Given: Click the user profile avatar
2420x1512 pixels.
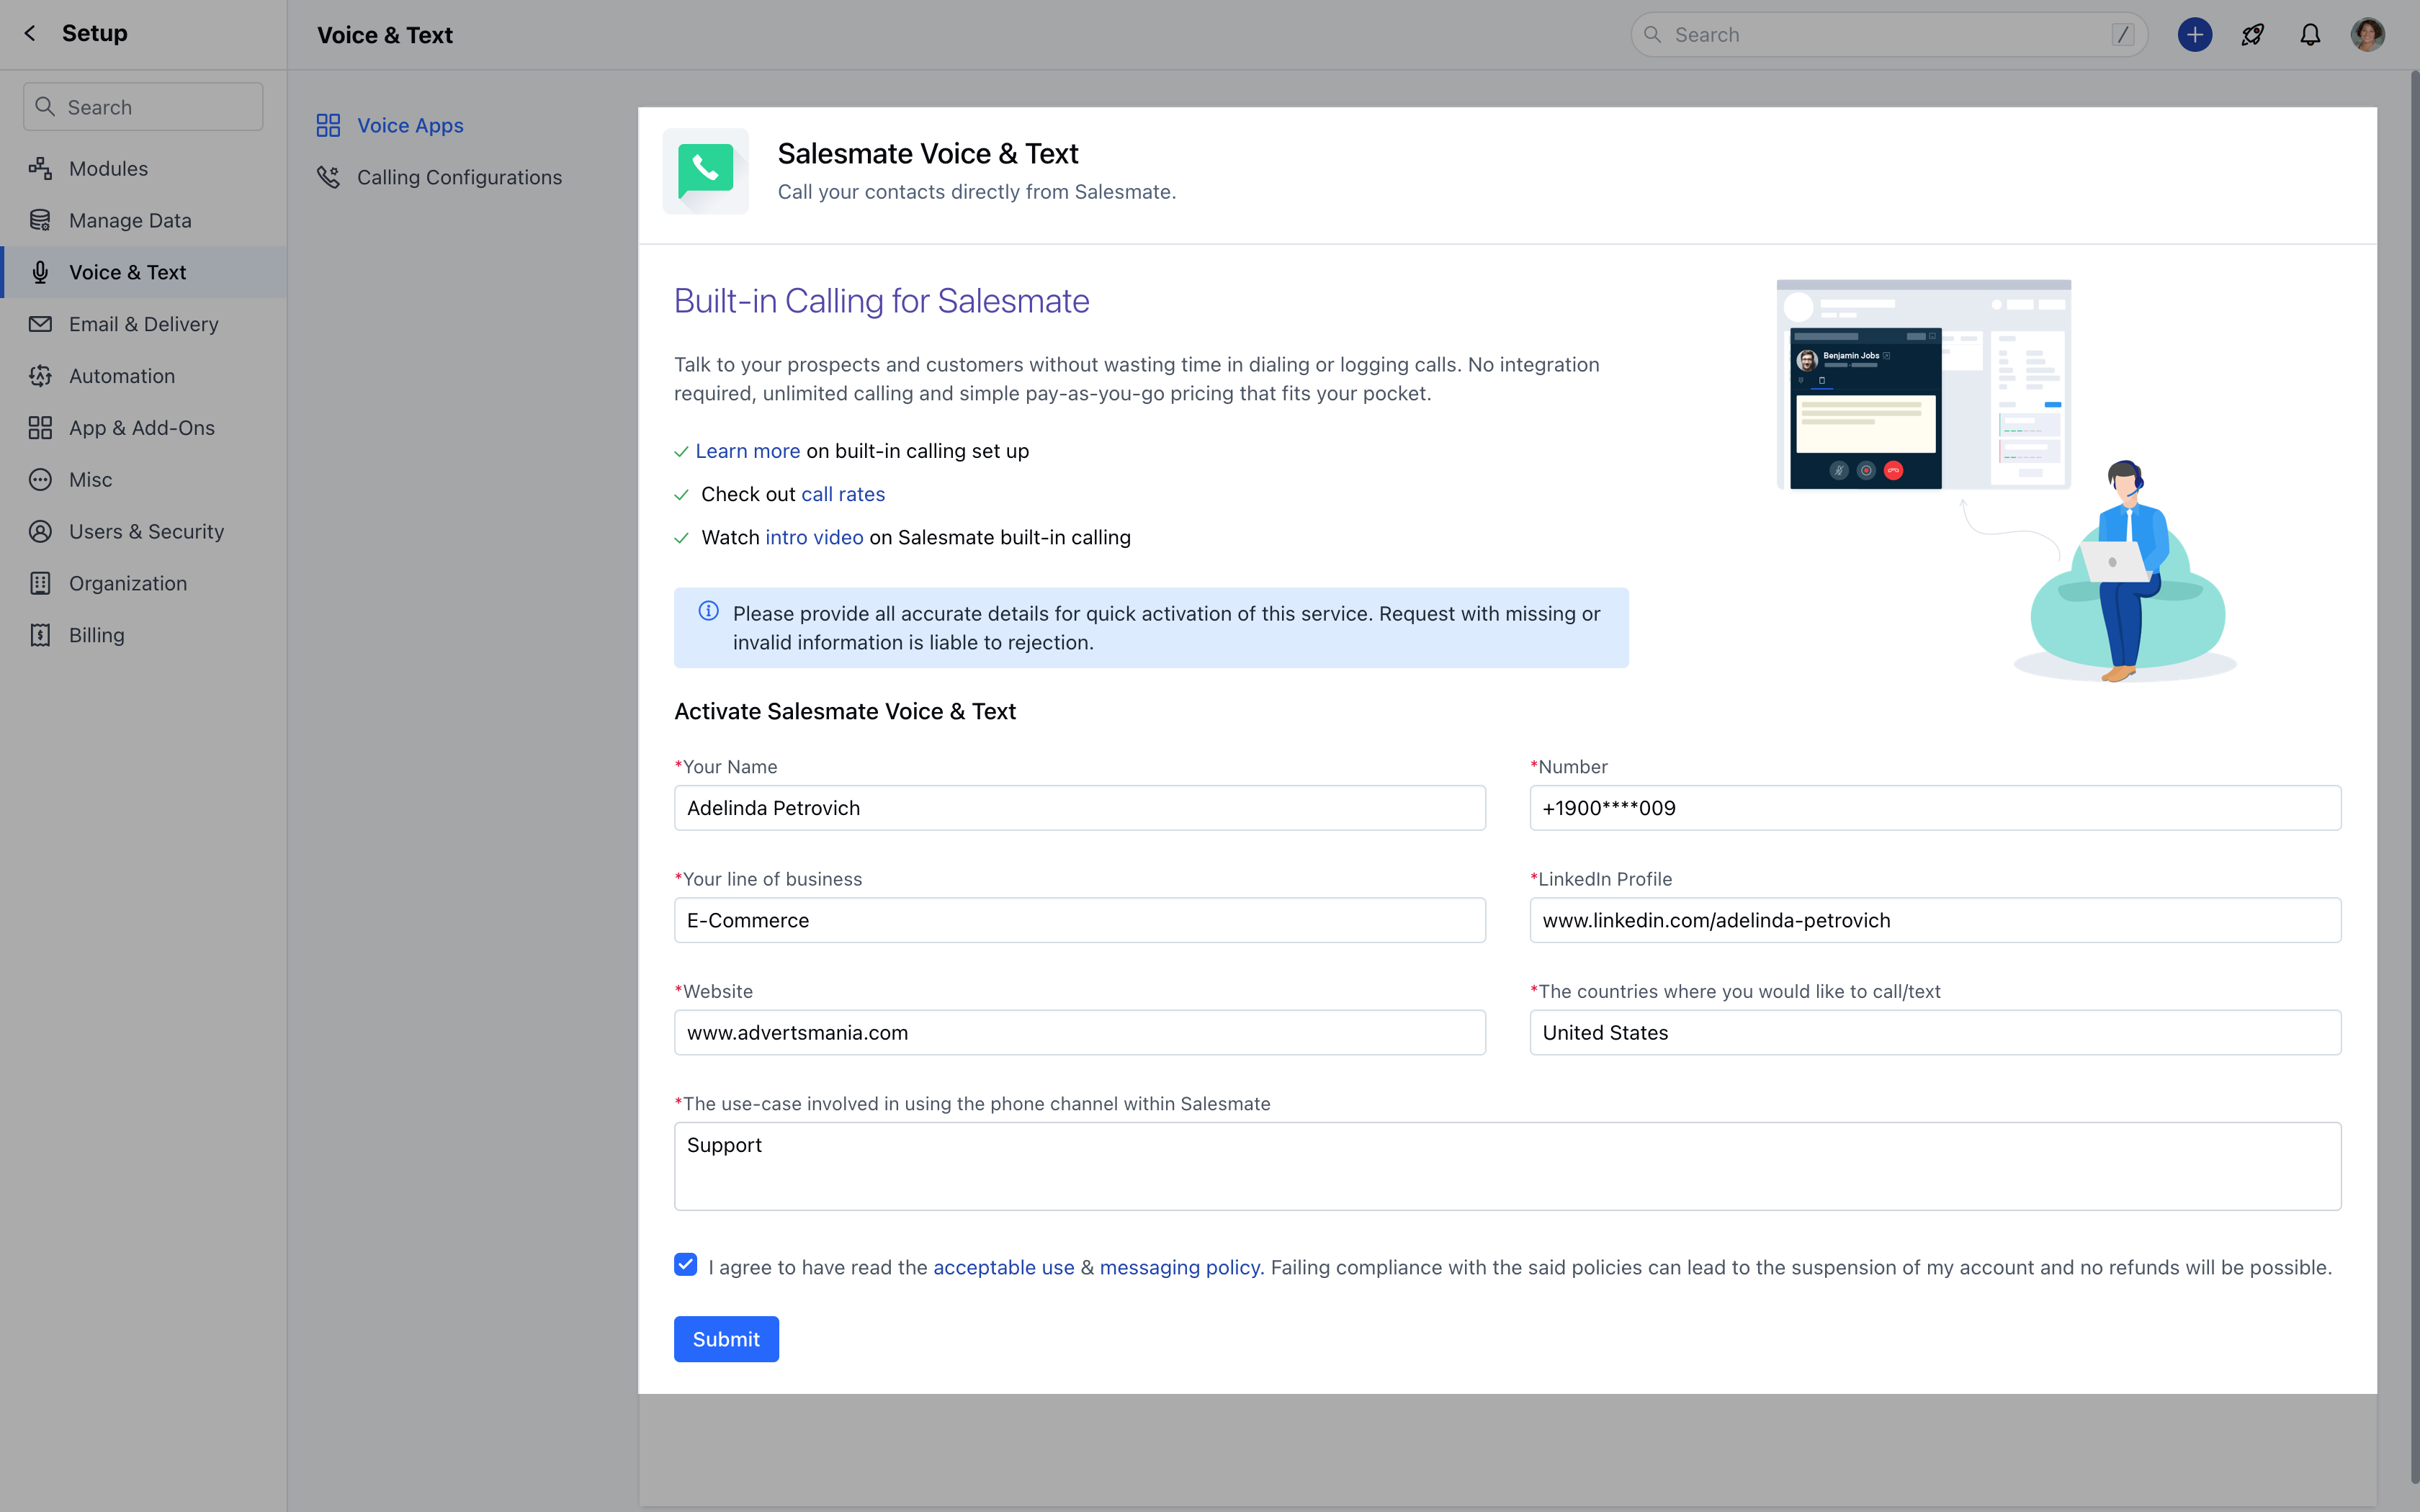Looking at the screenshot, I should [2367, 35].
